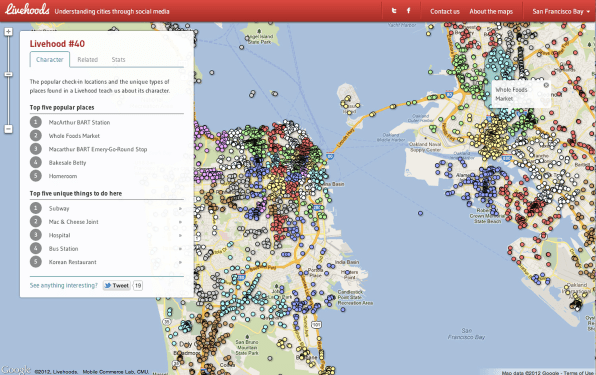Click the map zoom slider handle

coord(8,74)
